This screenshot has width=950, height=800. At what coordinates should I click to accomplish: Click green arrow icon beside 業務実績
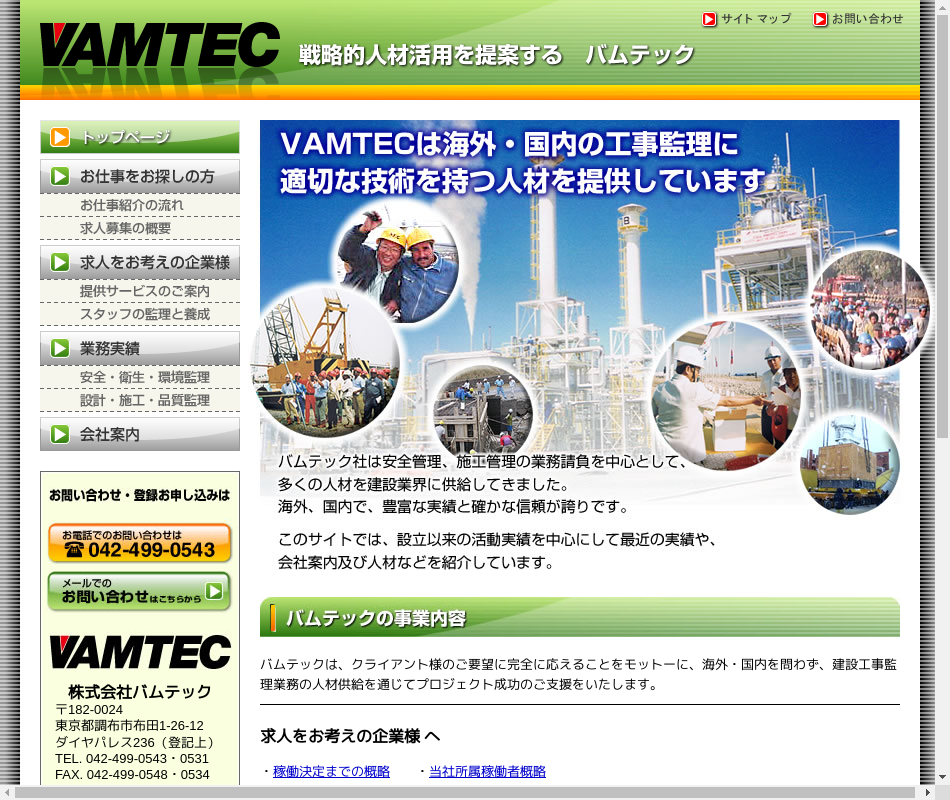click(60, 349)
